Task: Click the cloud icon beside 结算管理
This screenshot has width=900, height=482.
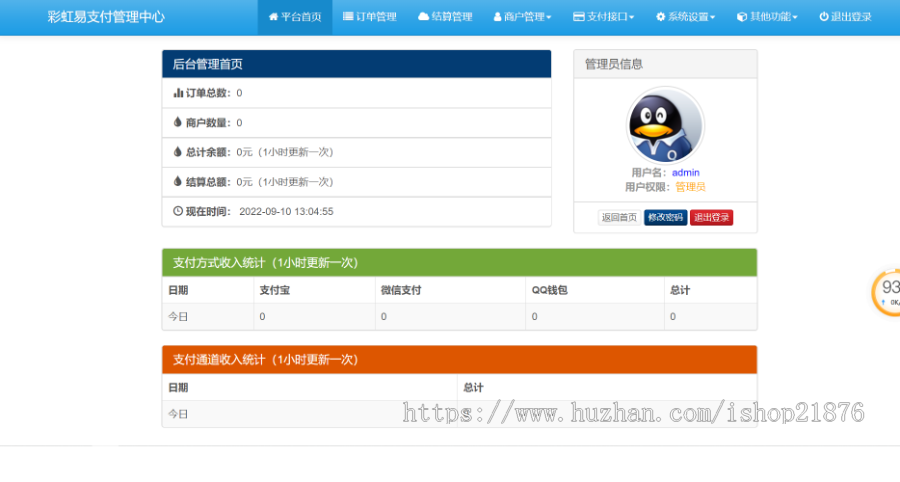Action: 423,17
